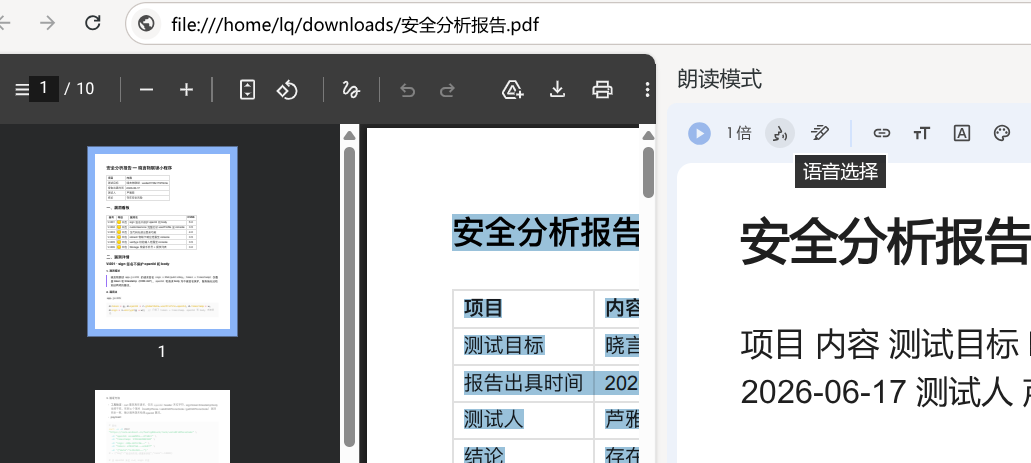Toggle links in reading mode
Screen dimensions: 1031x463
coord(881,134)
